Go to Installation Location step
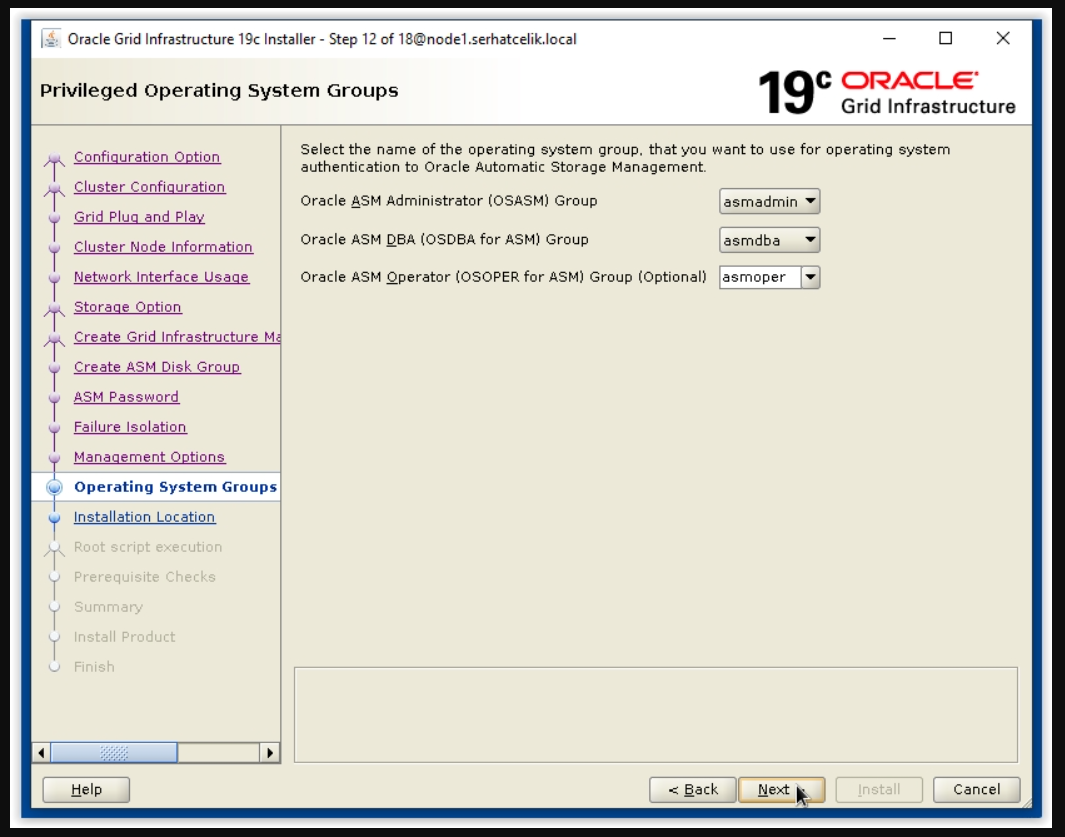This screenshot has height=837, width=1065. [145, 517]
